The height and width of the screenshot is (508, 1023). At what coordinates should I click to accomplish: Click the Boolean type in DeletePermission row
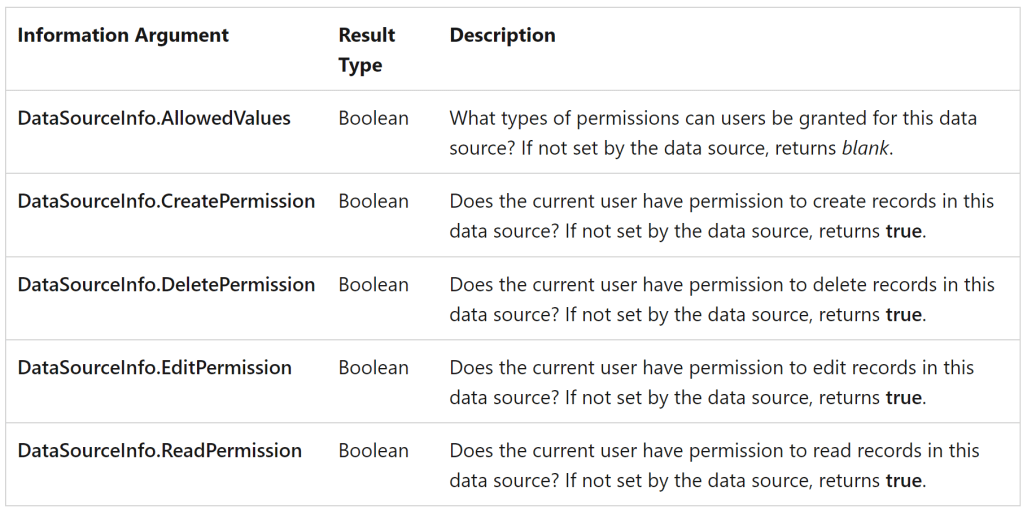[373, 284]
